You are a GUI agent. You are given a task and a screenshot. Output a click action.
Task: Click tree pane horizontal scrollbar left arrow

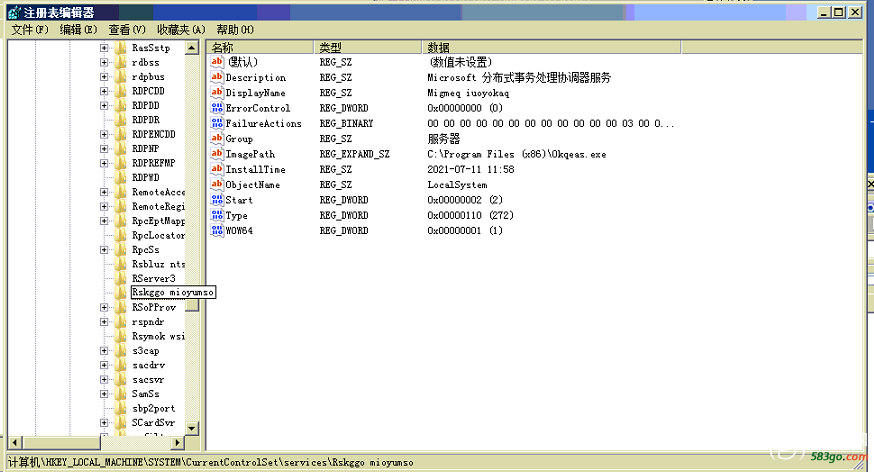coord(15,443)
